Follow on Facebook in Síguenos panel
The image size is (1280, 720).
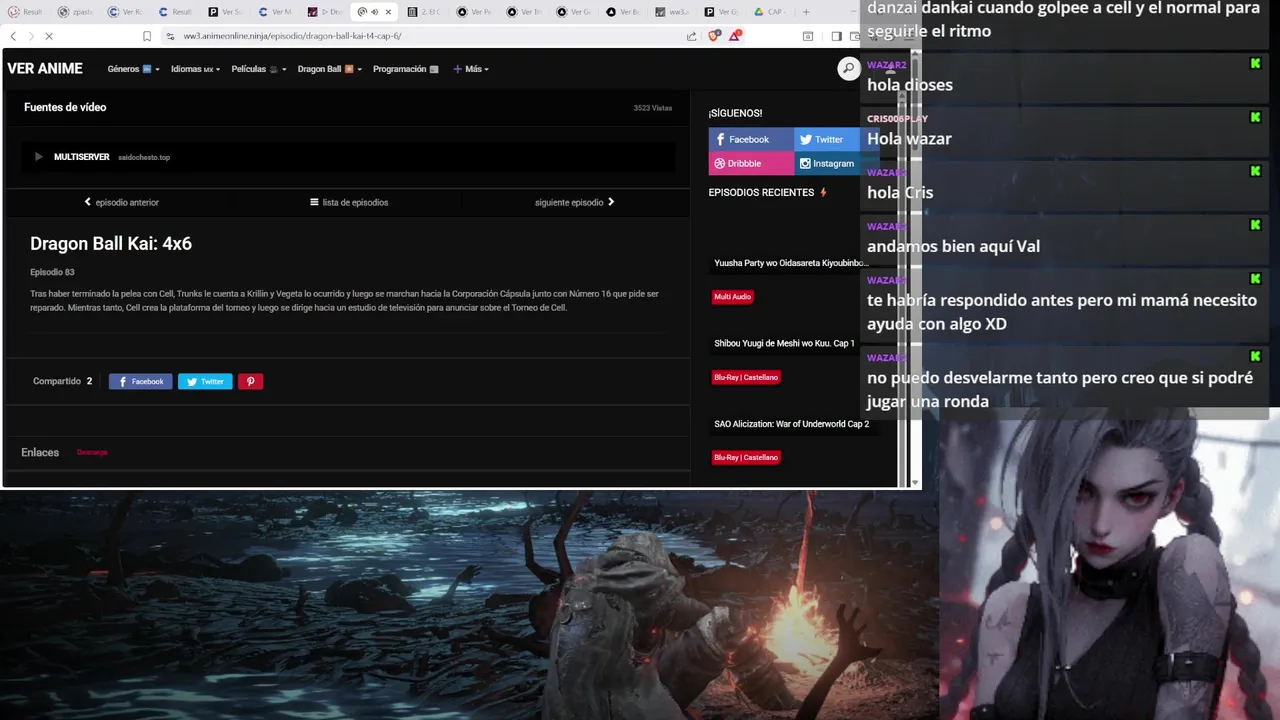[x=751, y=139]
